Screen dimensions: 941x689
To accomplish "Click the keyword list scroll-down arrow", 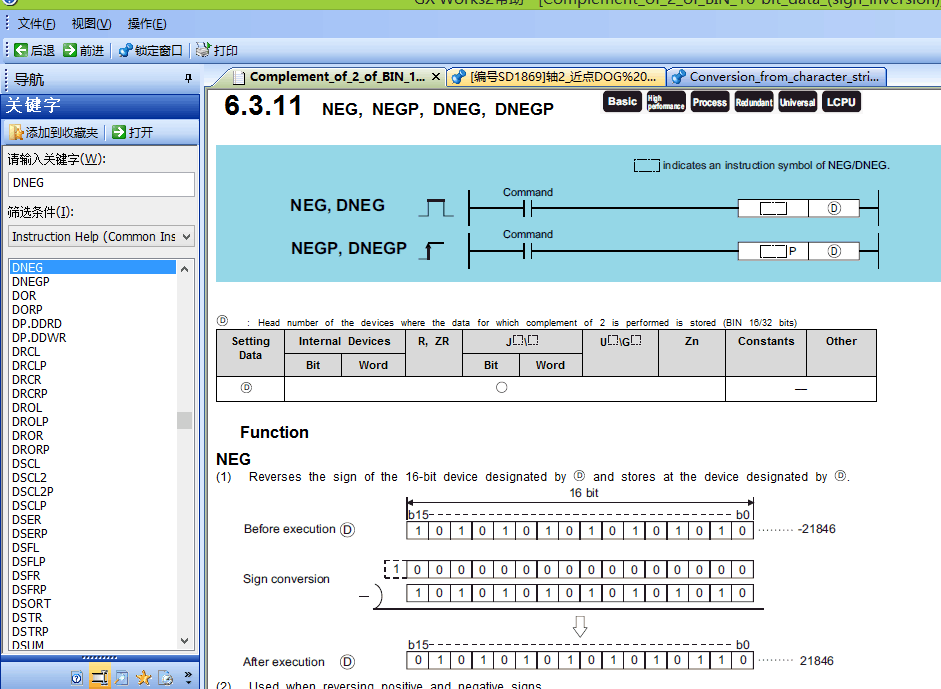I will (x=184, y=641).
